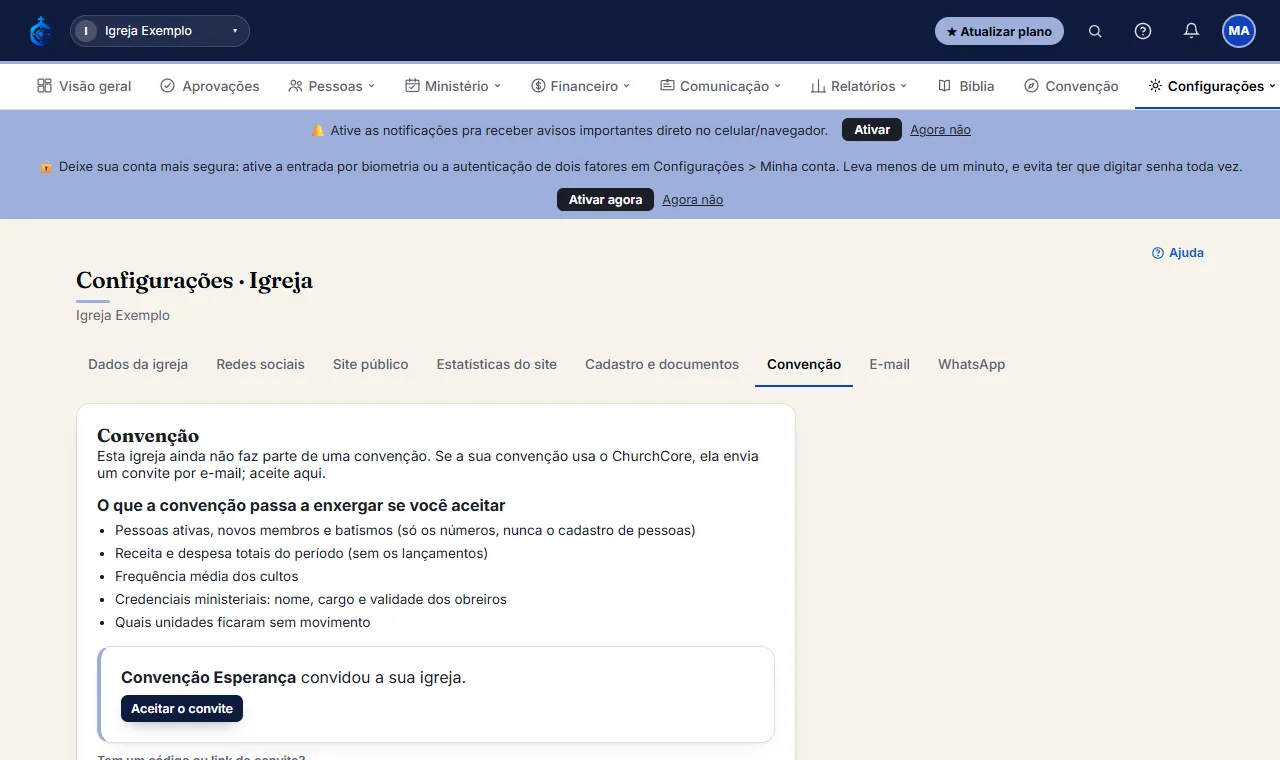This screenshot has width=1280, height=760.
Task: Click the Visão geral menu label
Action: pyautogui.click(x=95, y=86)
